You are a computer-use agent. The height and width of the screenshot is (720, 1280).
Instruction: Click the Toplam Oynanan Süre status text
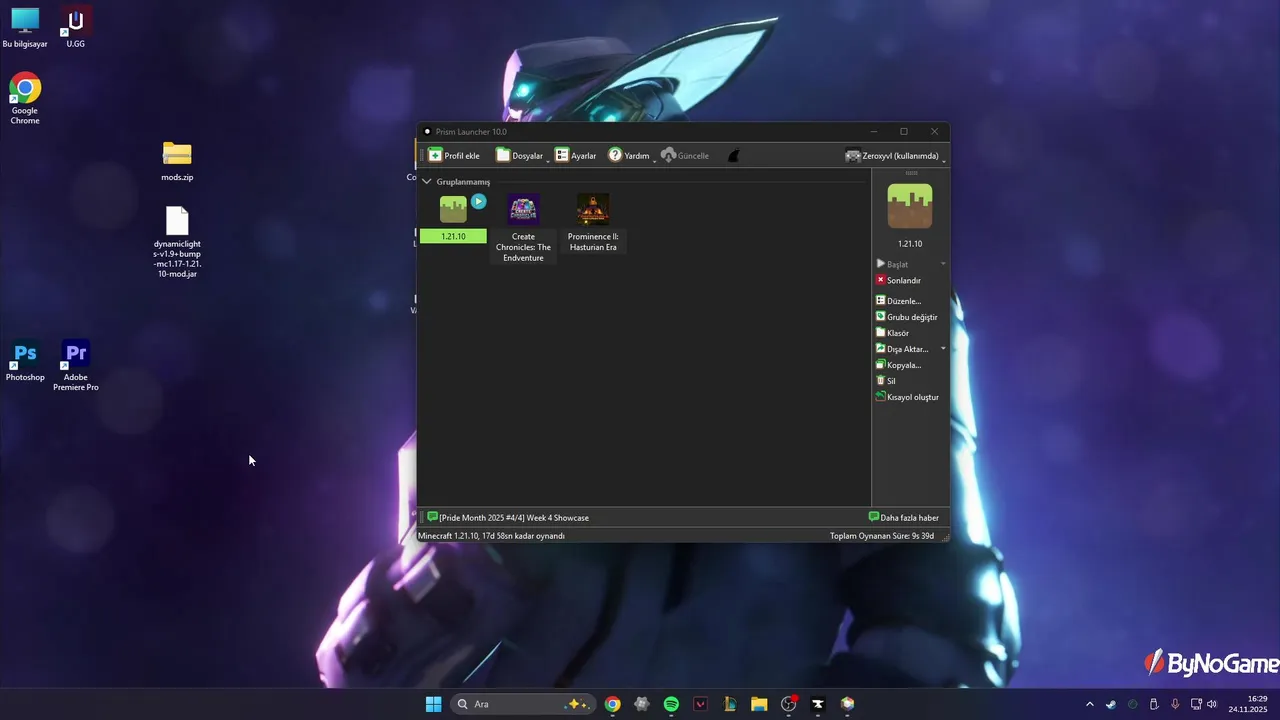(x=882, y=536)
